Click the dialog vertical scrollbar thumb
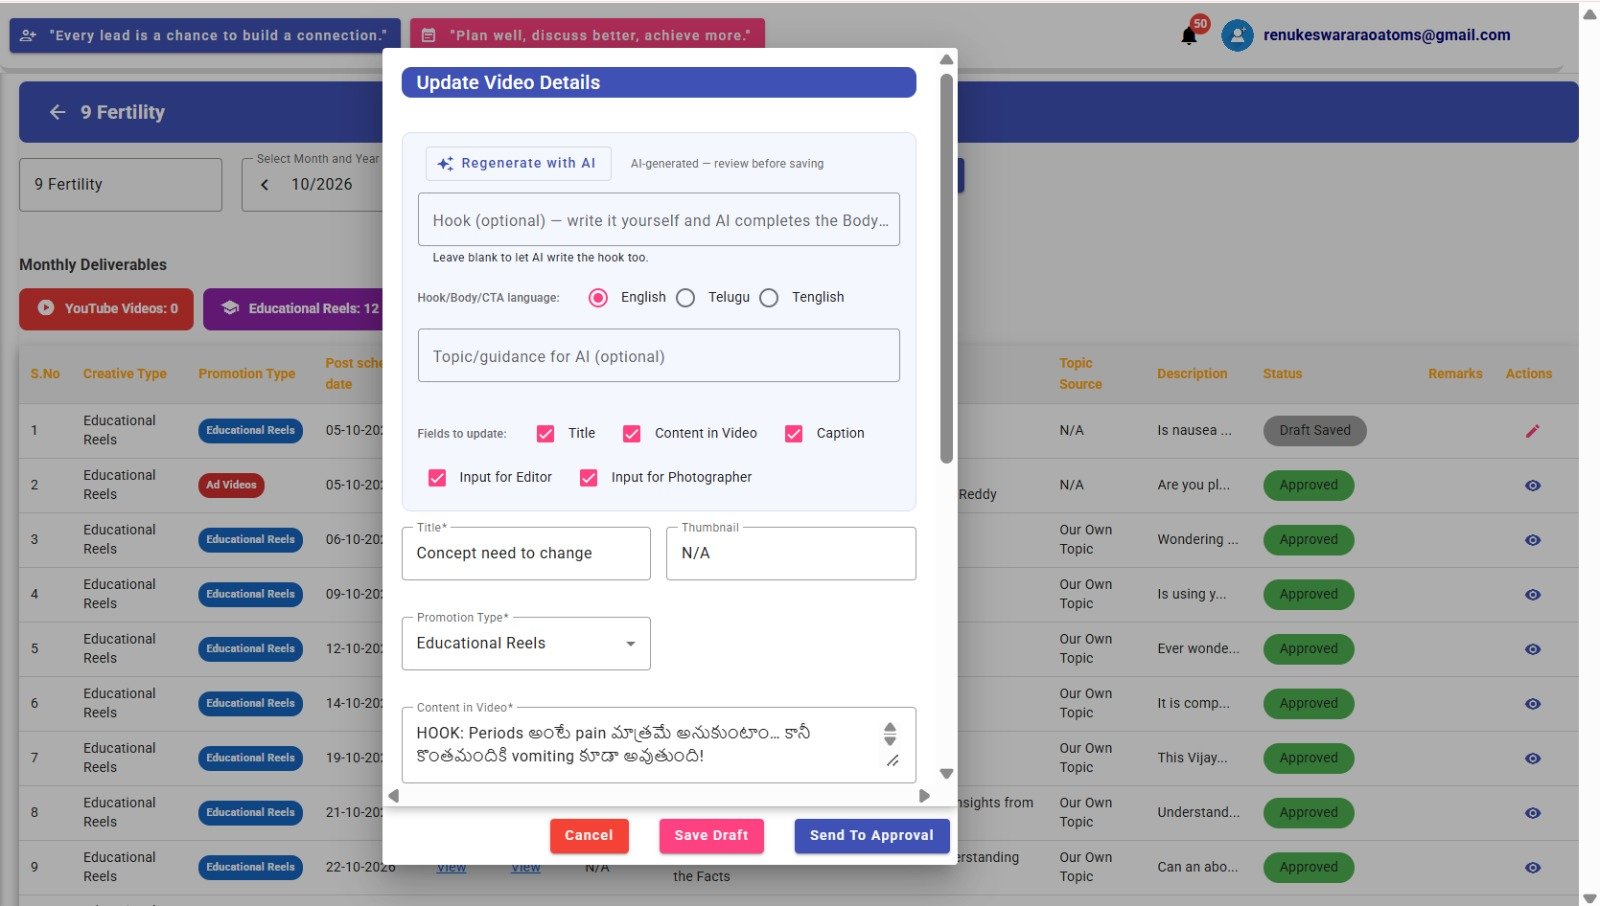This screenshot has height=906, width=1600. (x=946, y=268)
